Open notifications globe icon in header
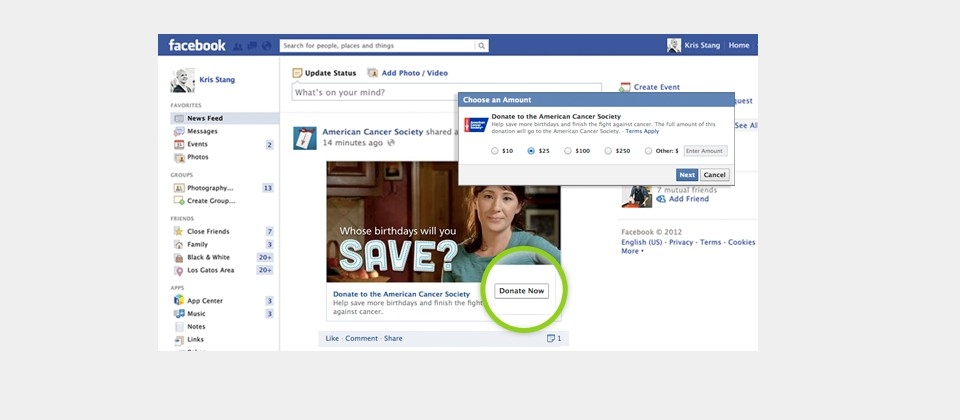Viewport: 960px width, 420px height. coord(266,46)
